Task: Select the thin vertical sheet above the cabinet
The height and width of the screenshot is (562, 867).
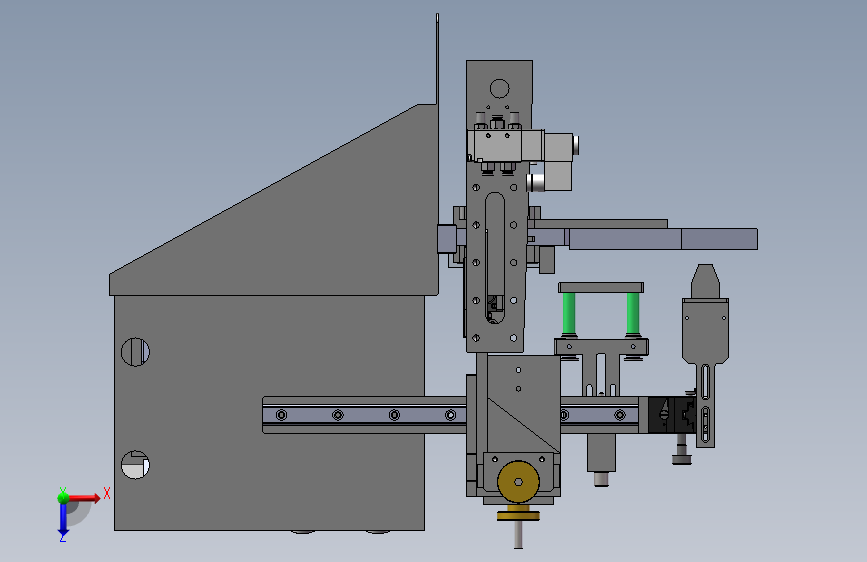Action: 437,59
